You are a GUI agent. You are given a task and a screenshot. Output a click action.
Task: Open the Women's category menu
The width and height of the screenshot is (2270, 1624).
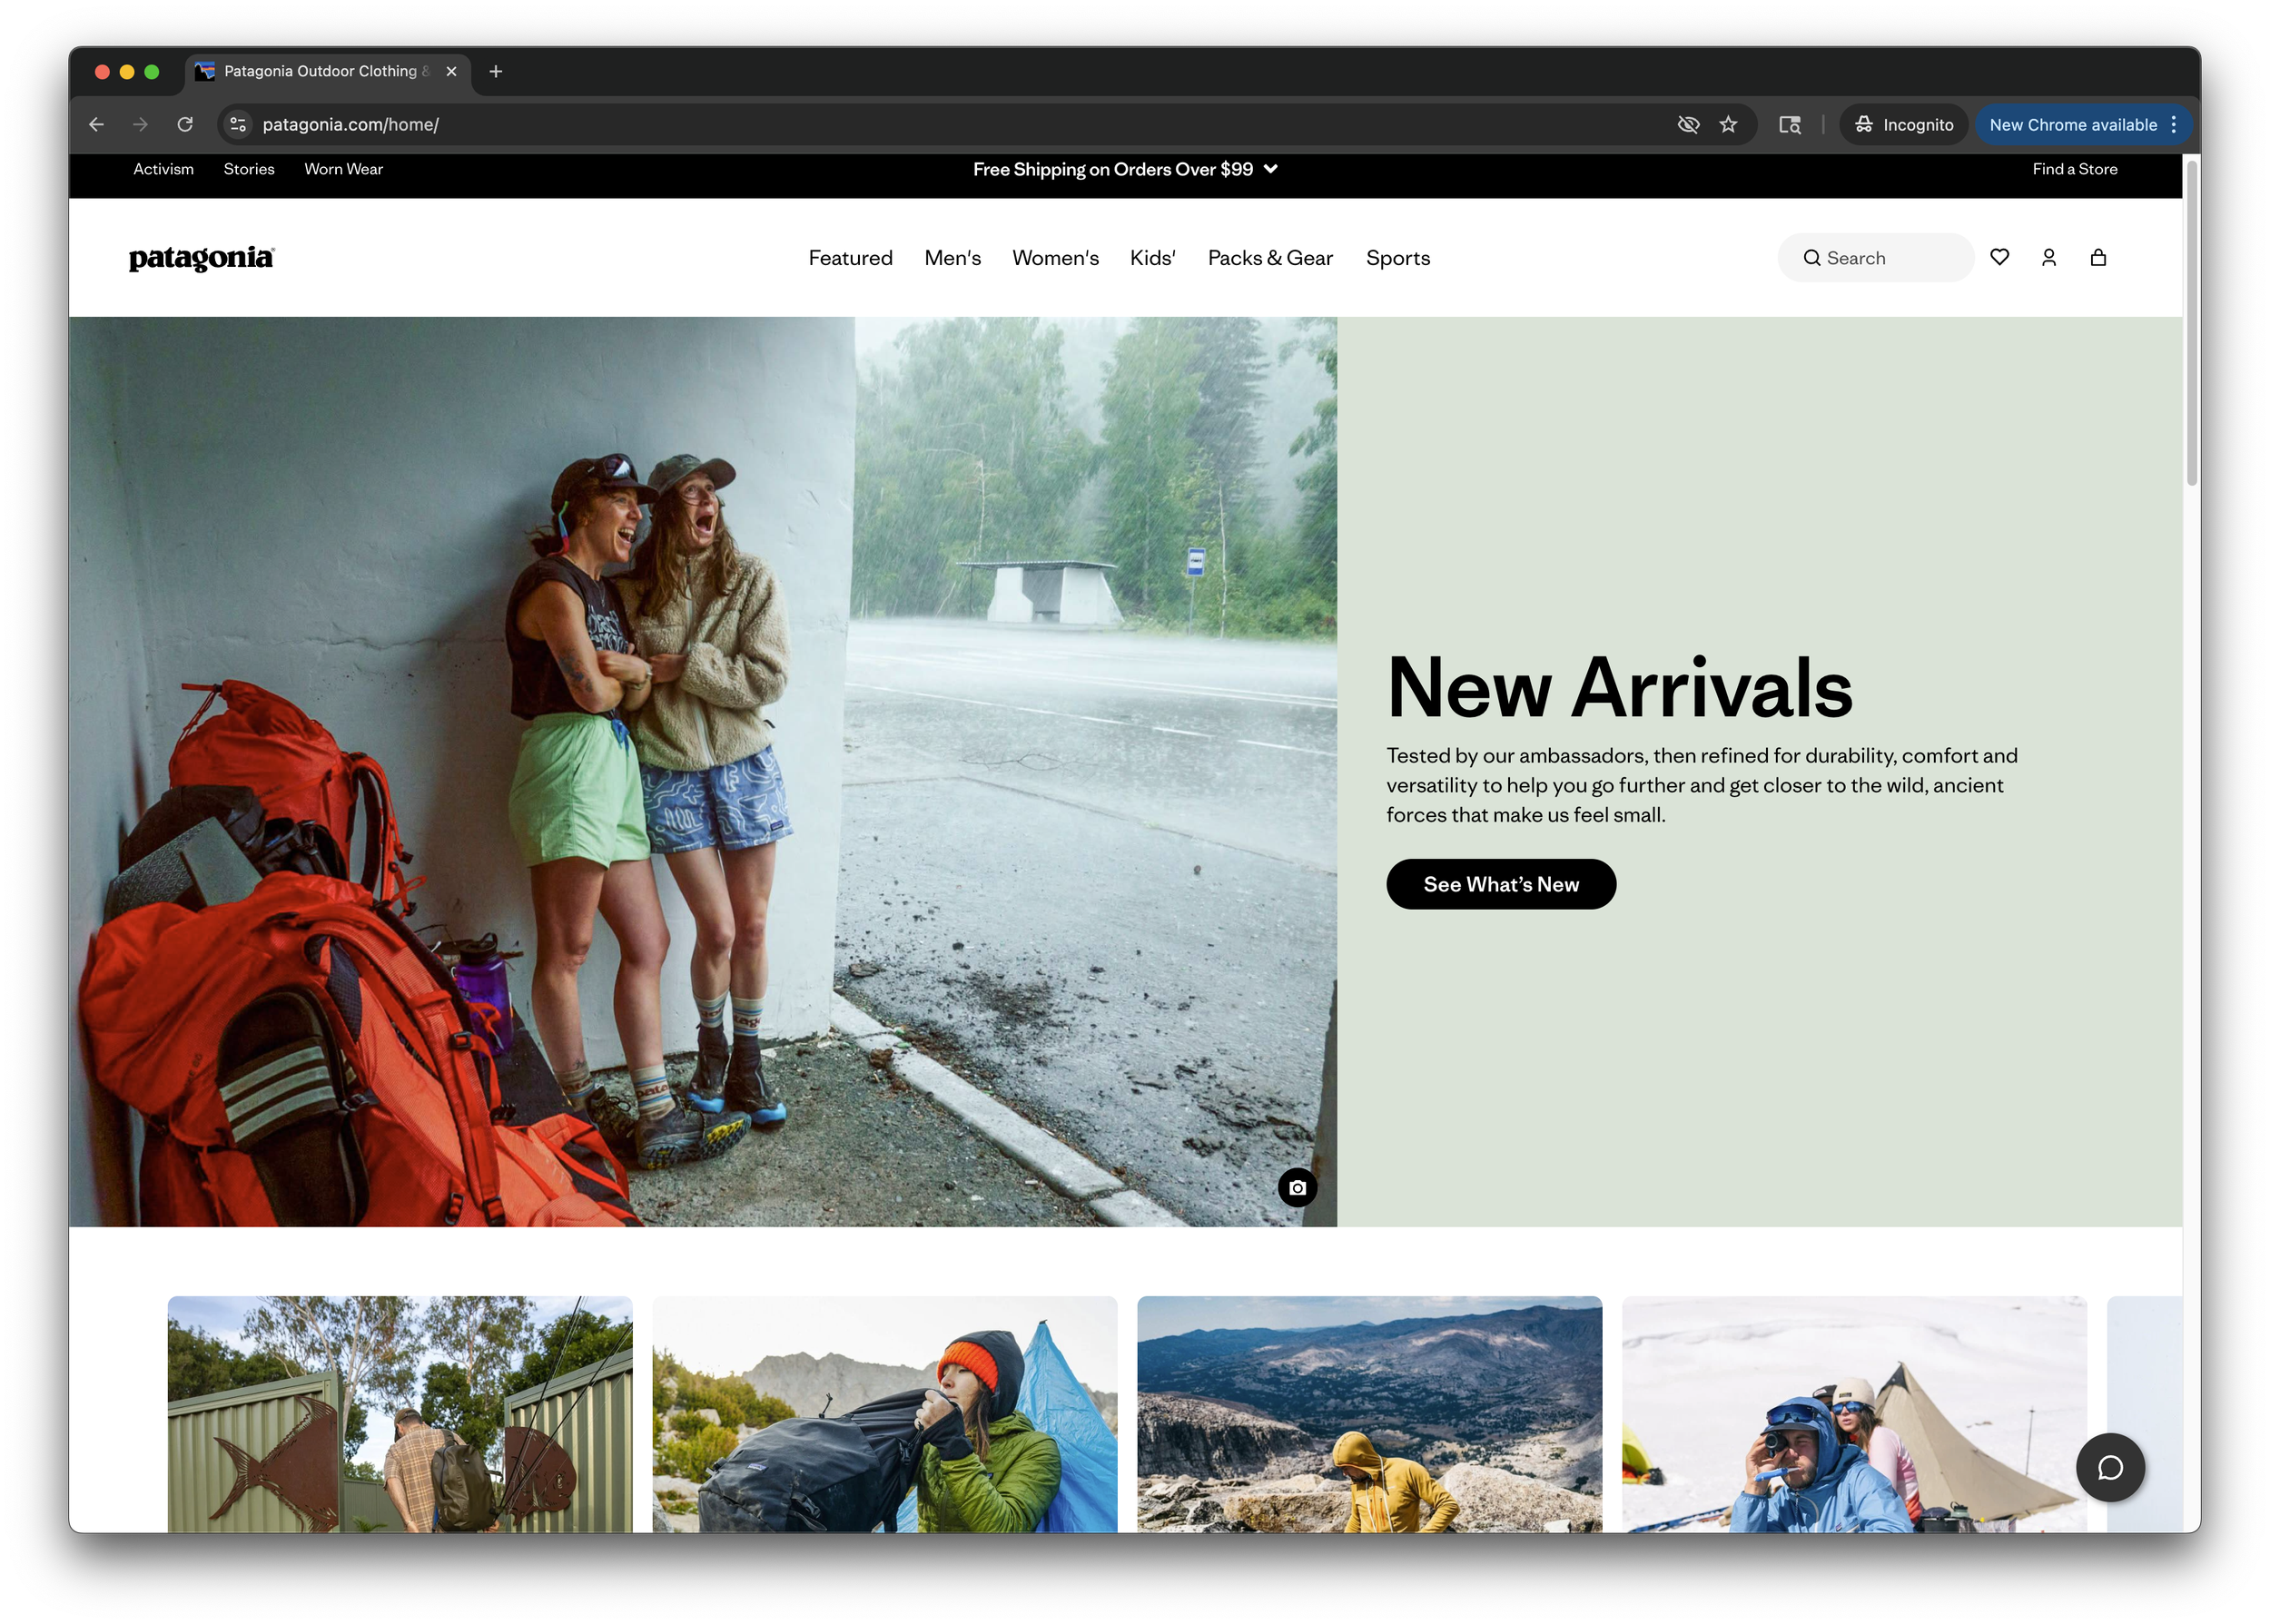(1055, 258)
